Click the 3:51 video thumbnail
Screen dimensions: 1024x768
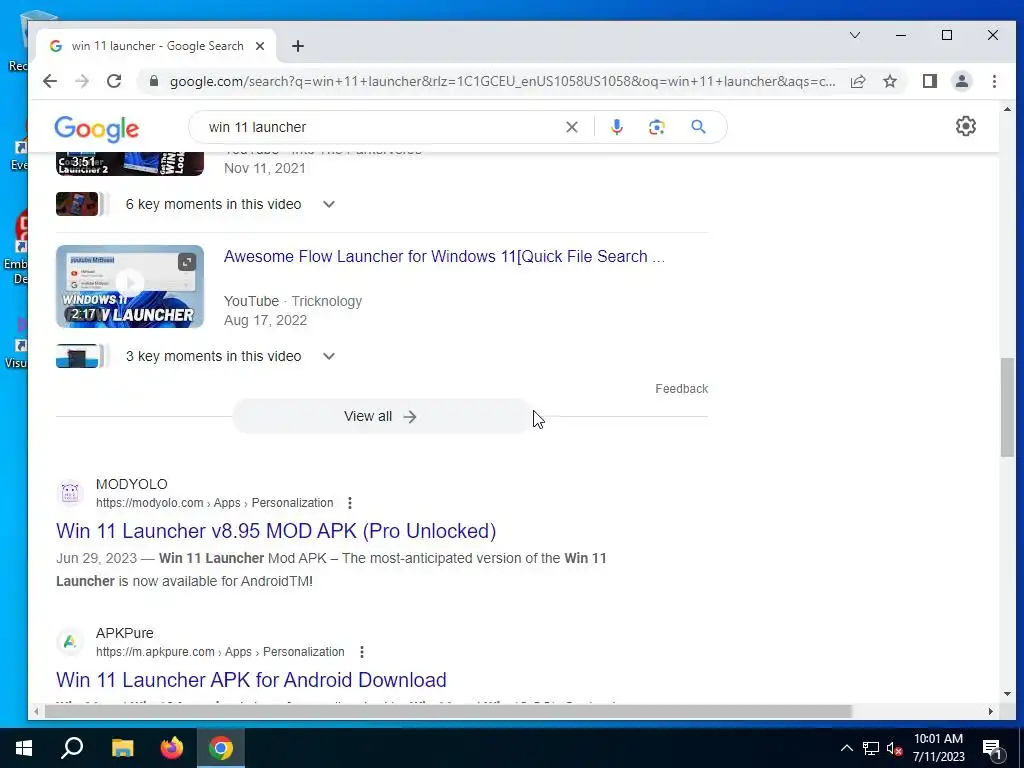pos(130,163)
